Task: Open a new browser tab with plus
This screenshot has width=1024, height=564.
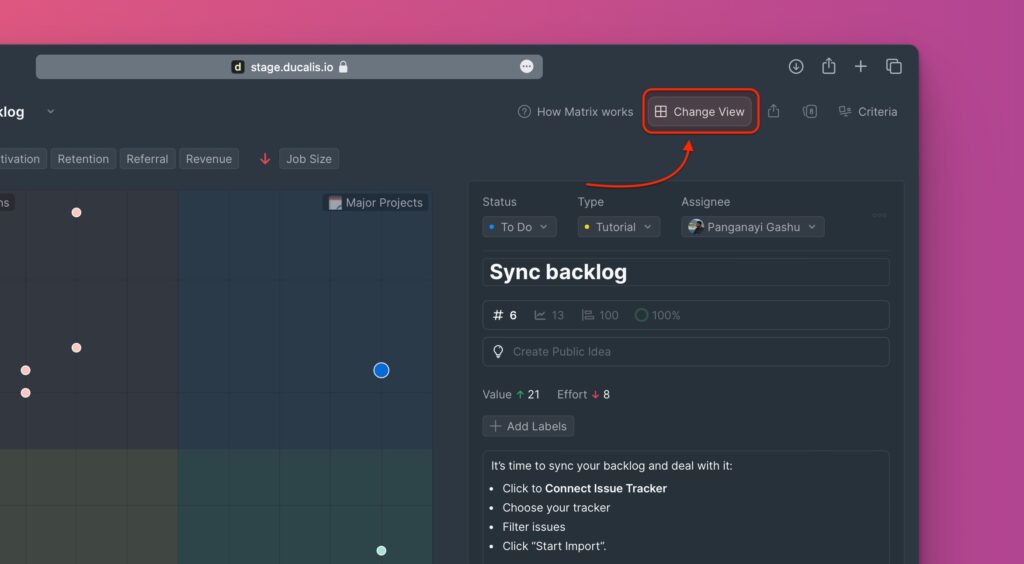Action: 860,67
